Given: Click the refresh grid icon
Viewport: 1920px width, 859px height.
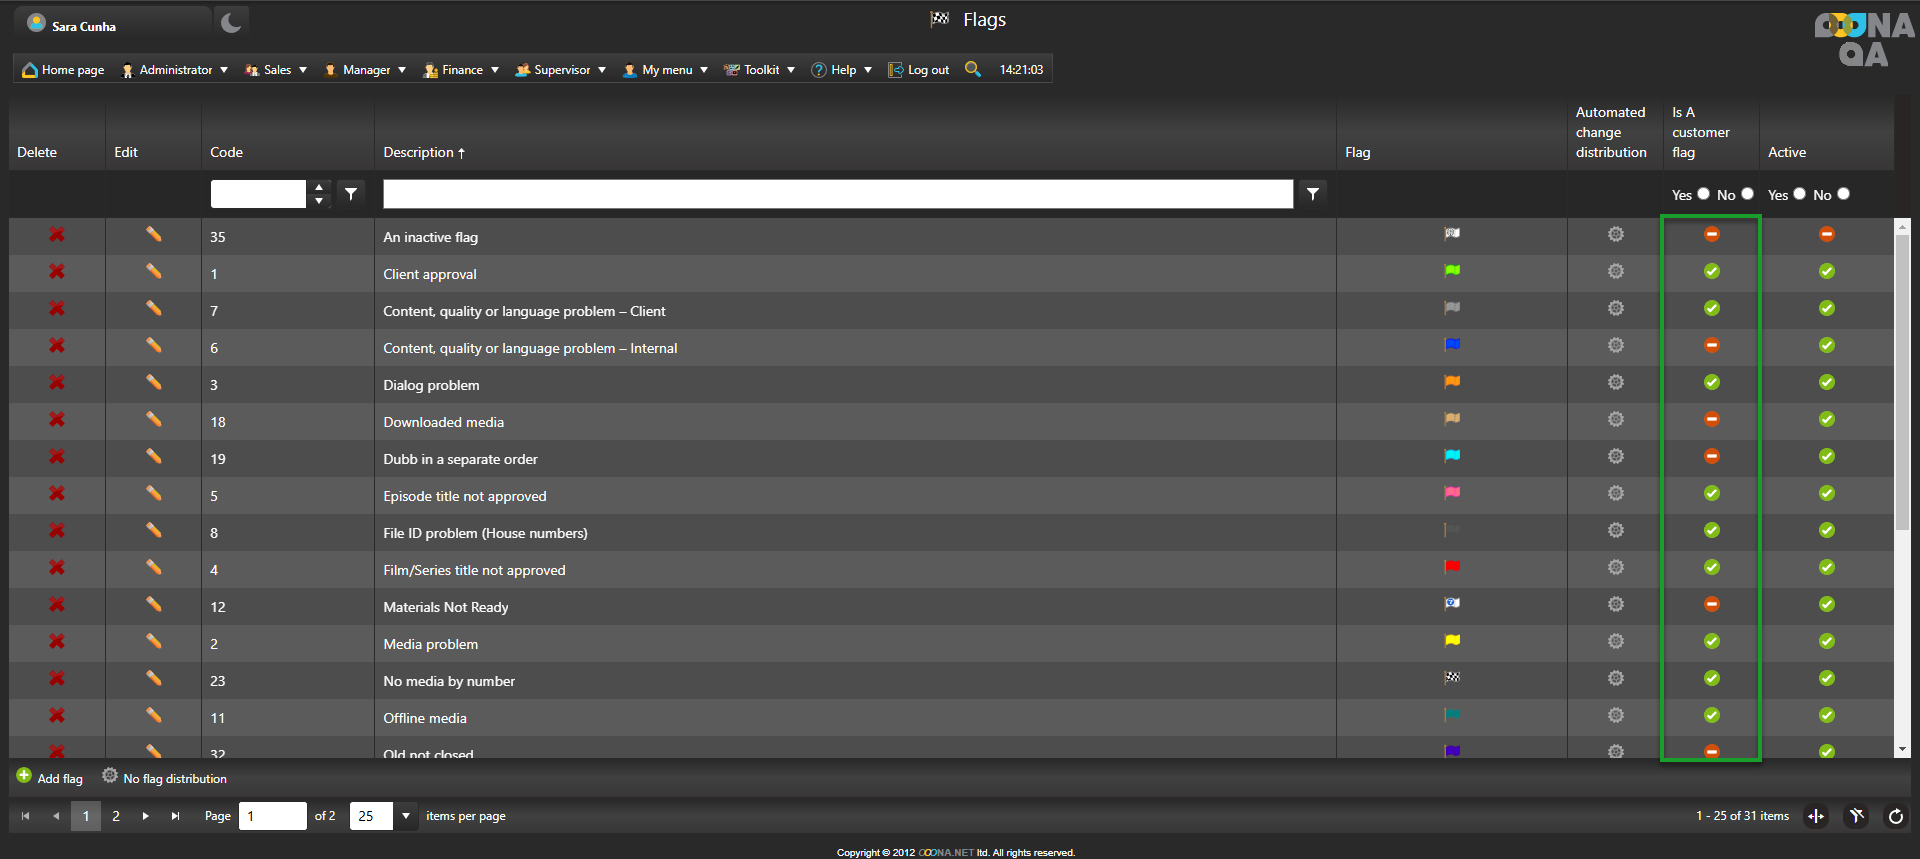Looking at the screenshot, I should [1895, 817].
